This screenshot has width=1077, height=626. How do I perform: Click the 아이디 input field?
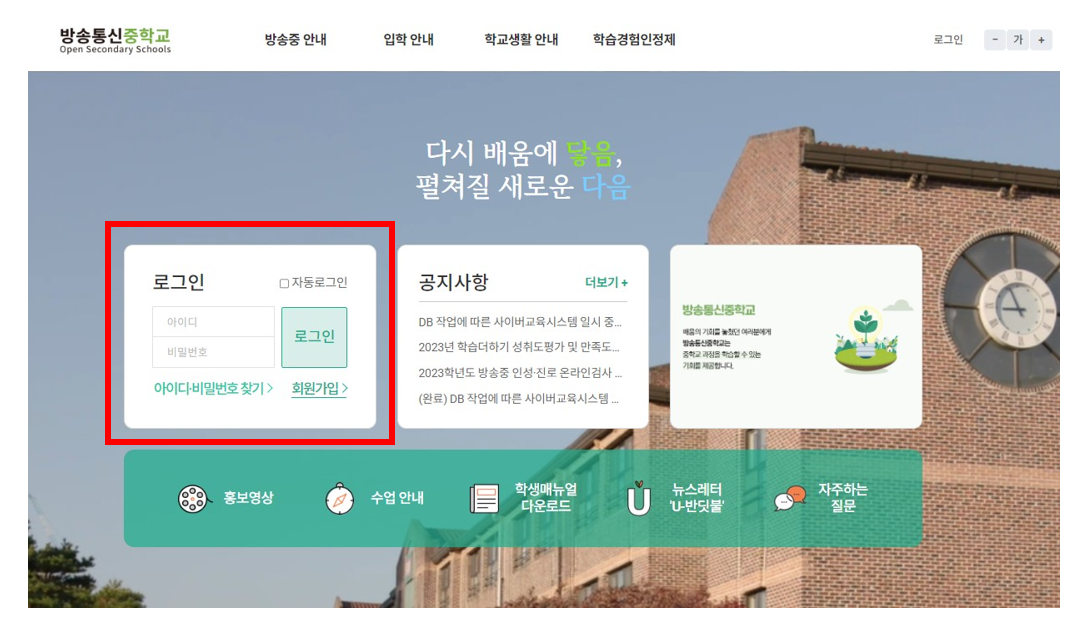213,322
